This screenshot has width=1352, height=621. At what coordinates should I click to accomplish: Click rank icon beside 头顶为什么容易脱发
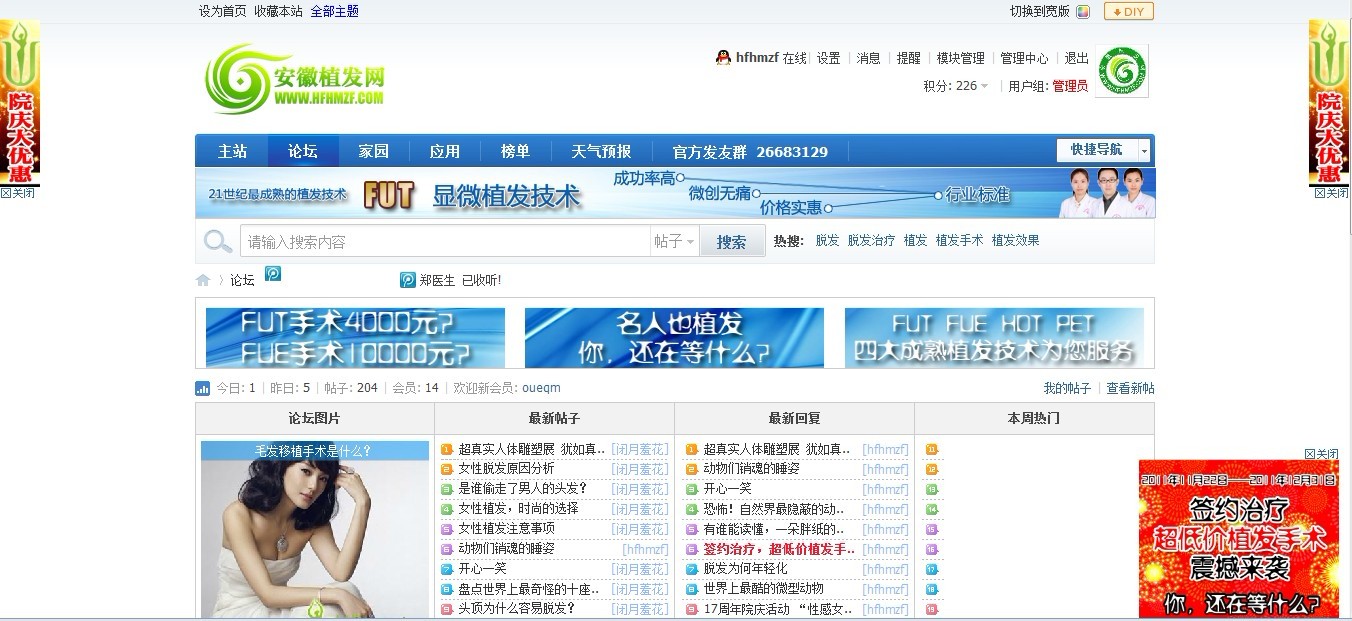[447, 609]
